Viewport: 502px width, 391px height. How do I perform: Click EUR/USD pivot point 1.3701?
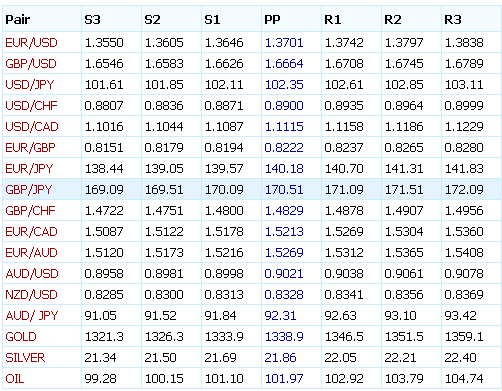coord(284,43)
